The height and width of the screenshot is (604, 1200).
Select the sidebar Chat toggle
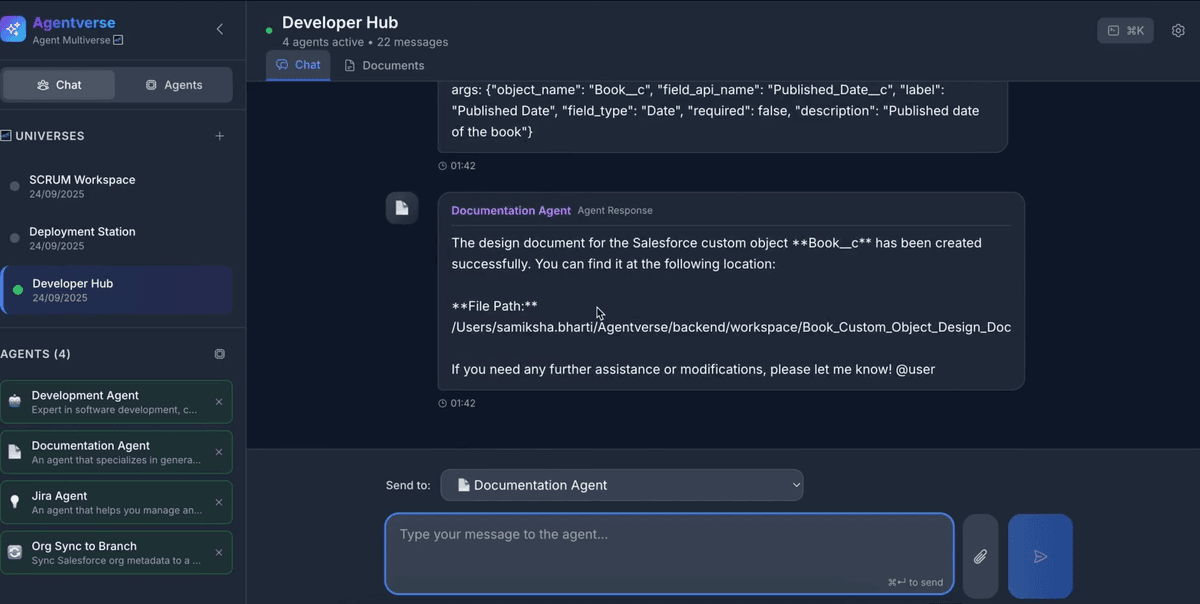[59, 85]
